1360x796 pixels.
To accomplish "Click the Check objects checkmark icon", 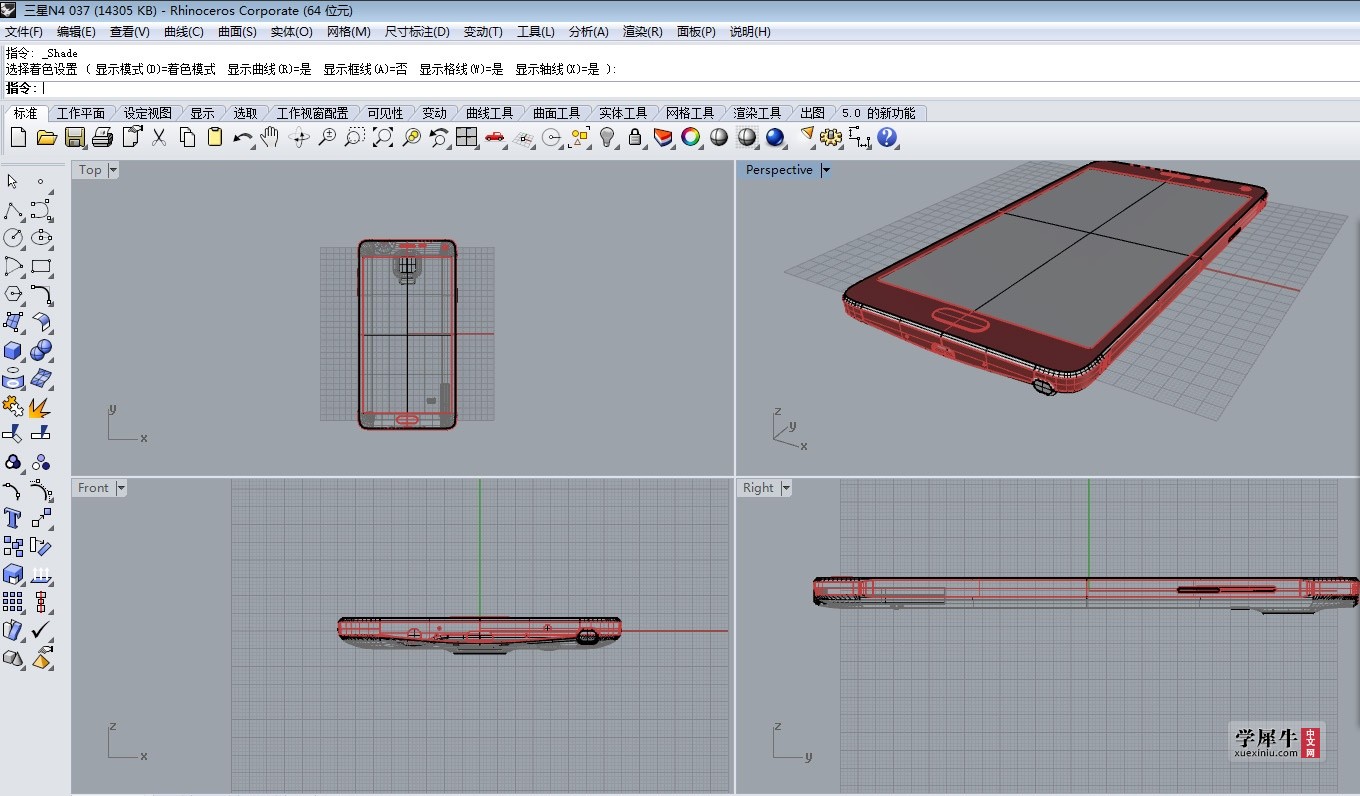I will (41, 630).
